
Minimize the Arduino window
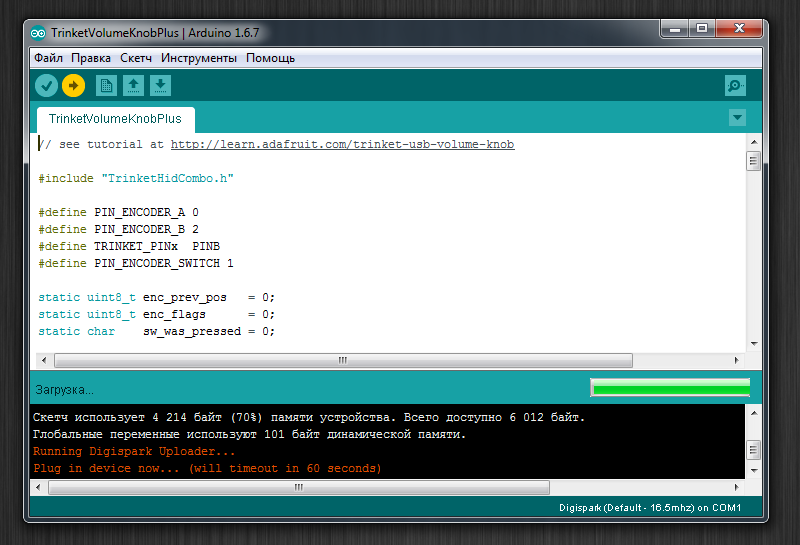674,29
